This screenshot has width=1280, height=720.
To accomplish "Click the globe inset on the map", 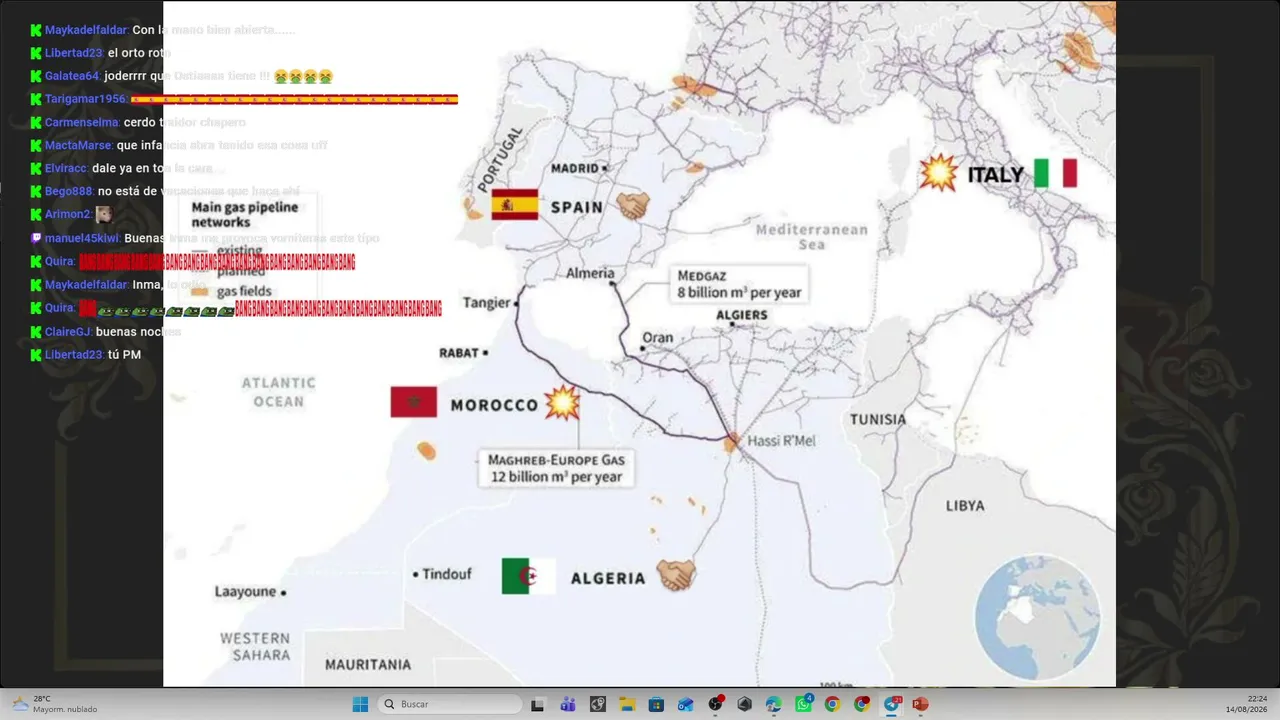I will (1037, 618).
